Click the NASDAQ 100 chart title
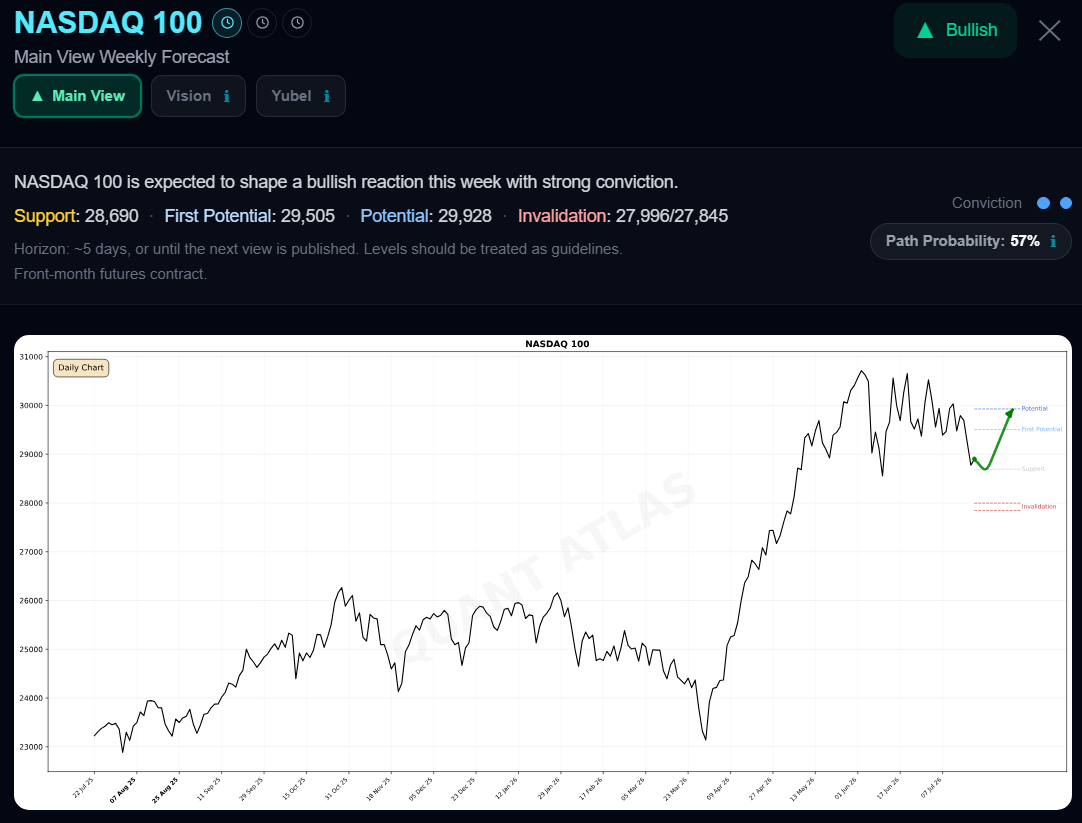Image resolution: width=1082 pixels, height=823 pixels. point(558,344)
